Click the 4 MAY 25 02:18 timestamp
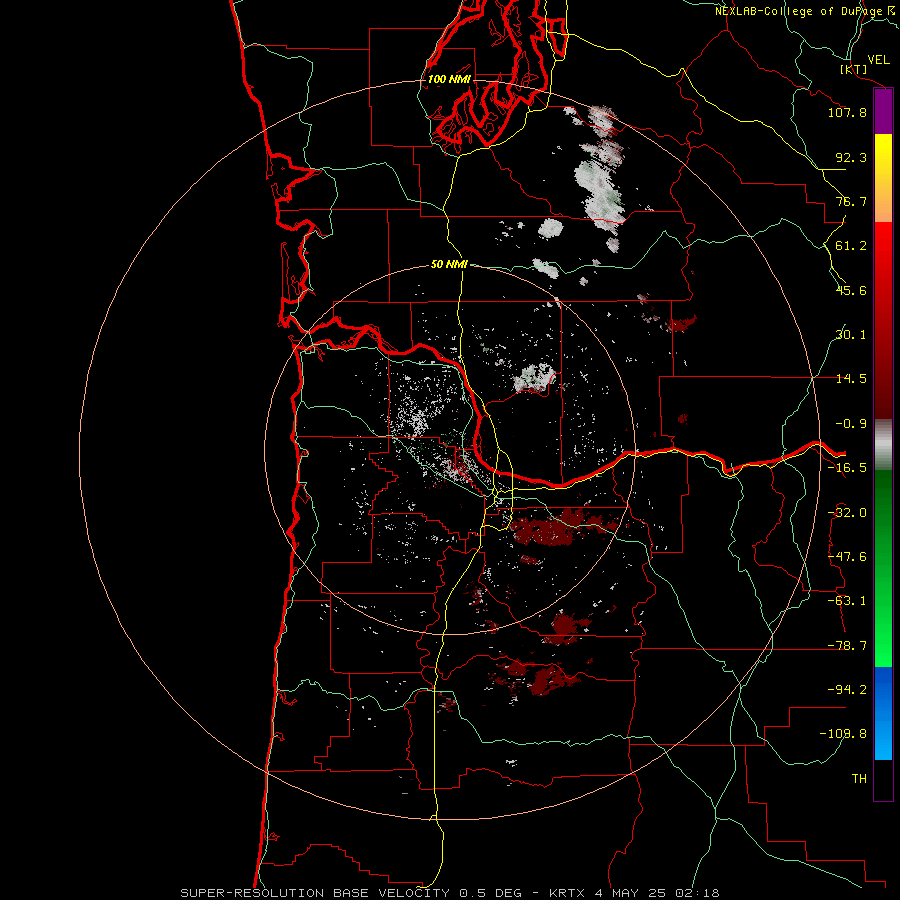Image resolution: width=900 pixels, height=900 pixels. [657, 893]
